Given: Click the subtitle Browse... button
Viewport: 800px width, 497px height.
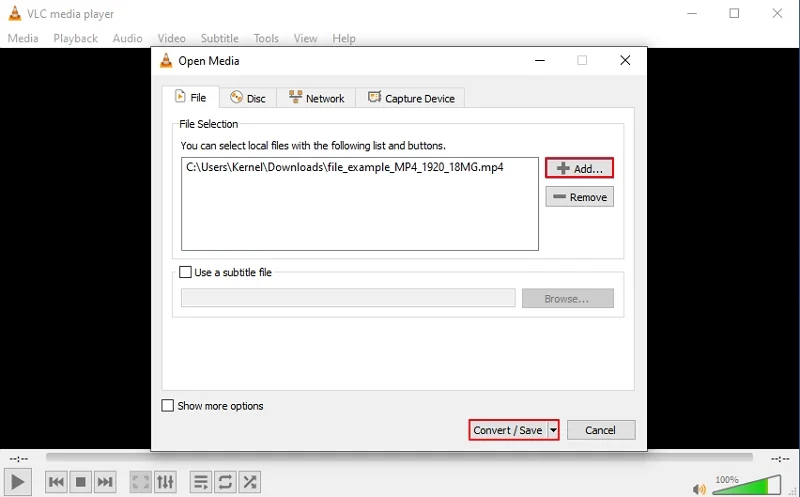Looking at the screenshot, I should [567, 299].
